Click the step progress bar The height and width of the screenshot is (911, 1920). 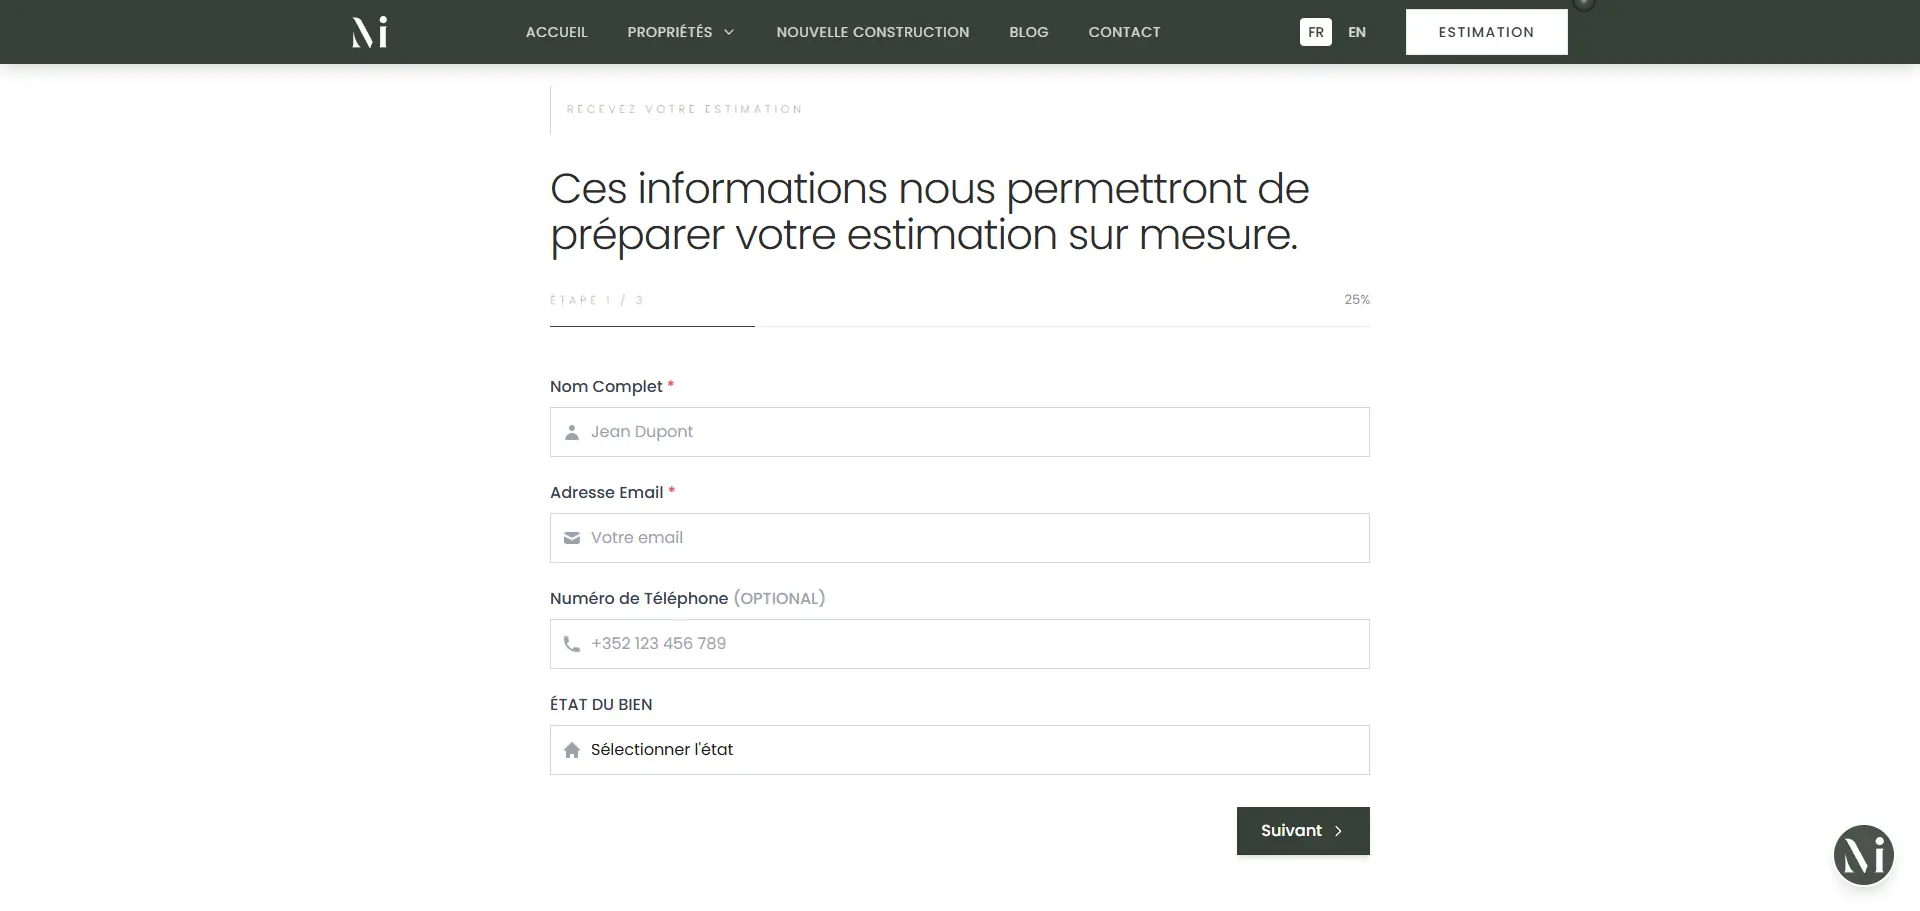959,326
